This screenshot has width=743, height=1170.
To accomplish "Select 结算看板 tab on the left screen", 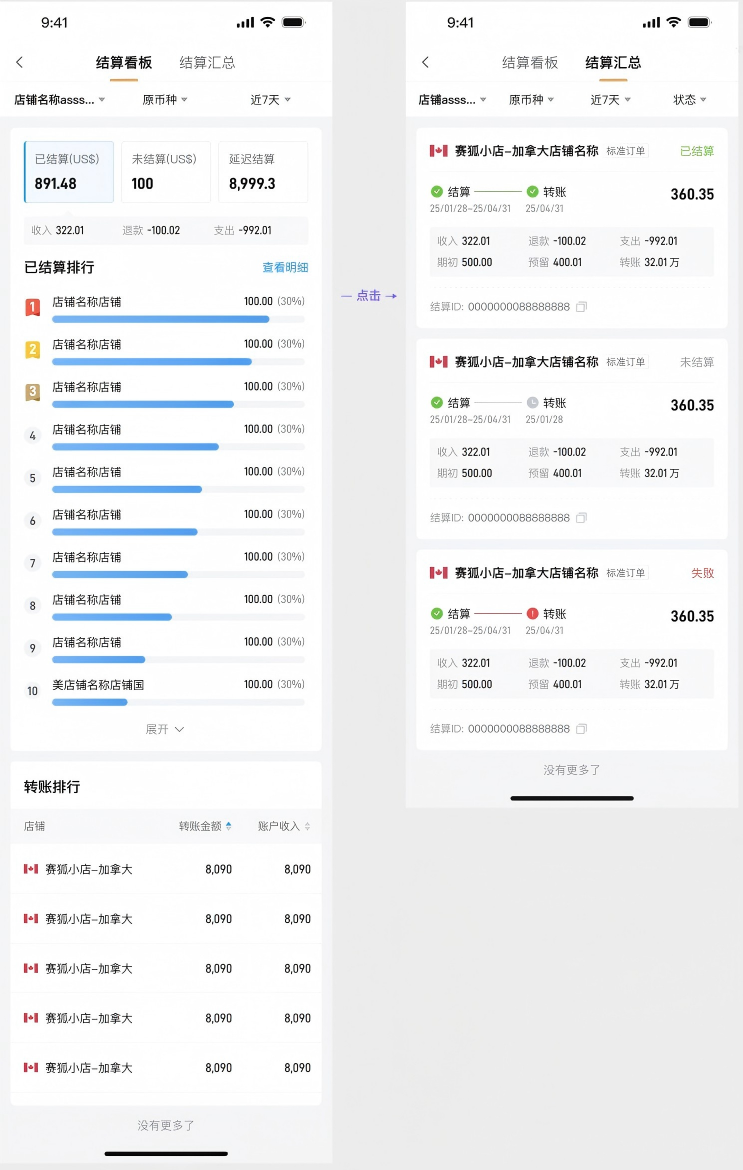I will (124, 63).
